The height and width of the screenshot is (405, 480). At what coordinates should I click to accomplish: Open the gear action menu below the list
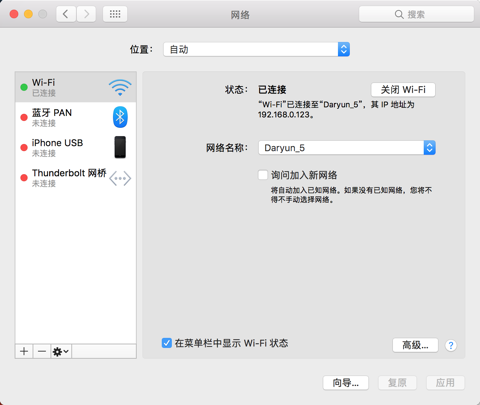(61, 351)
